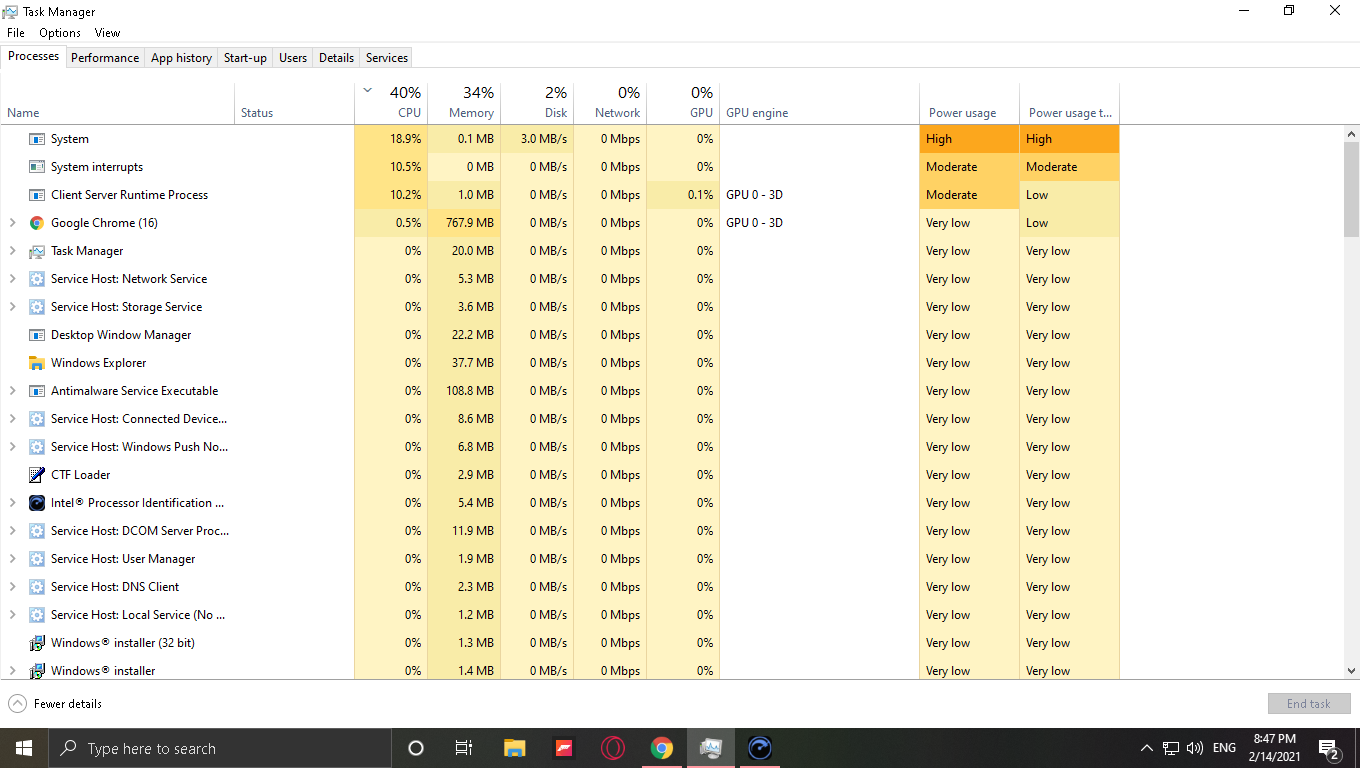Expand the Task Manager process entry

click(x=12, y=251)
